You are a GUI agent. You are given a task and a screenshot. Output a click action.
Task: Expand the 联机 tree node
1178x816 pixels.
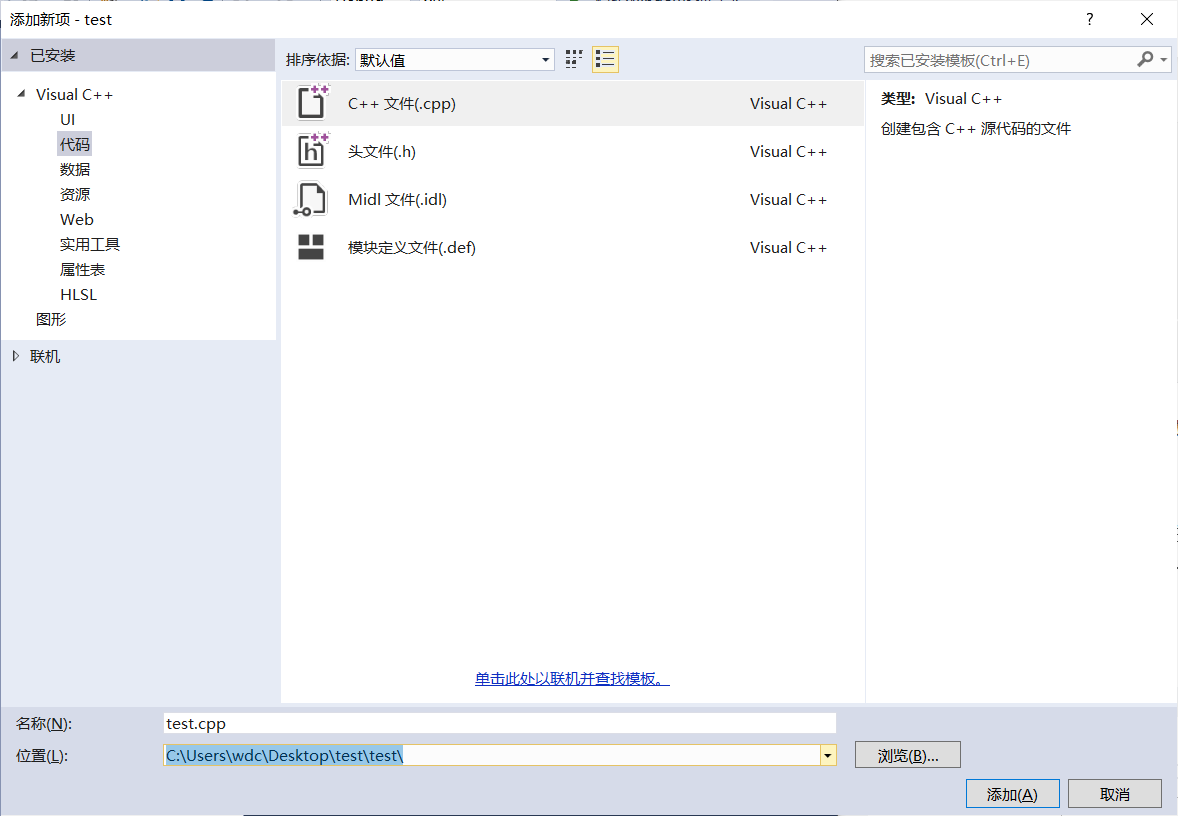[x=16, y=356]
